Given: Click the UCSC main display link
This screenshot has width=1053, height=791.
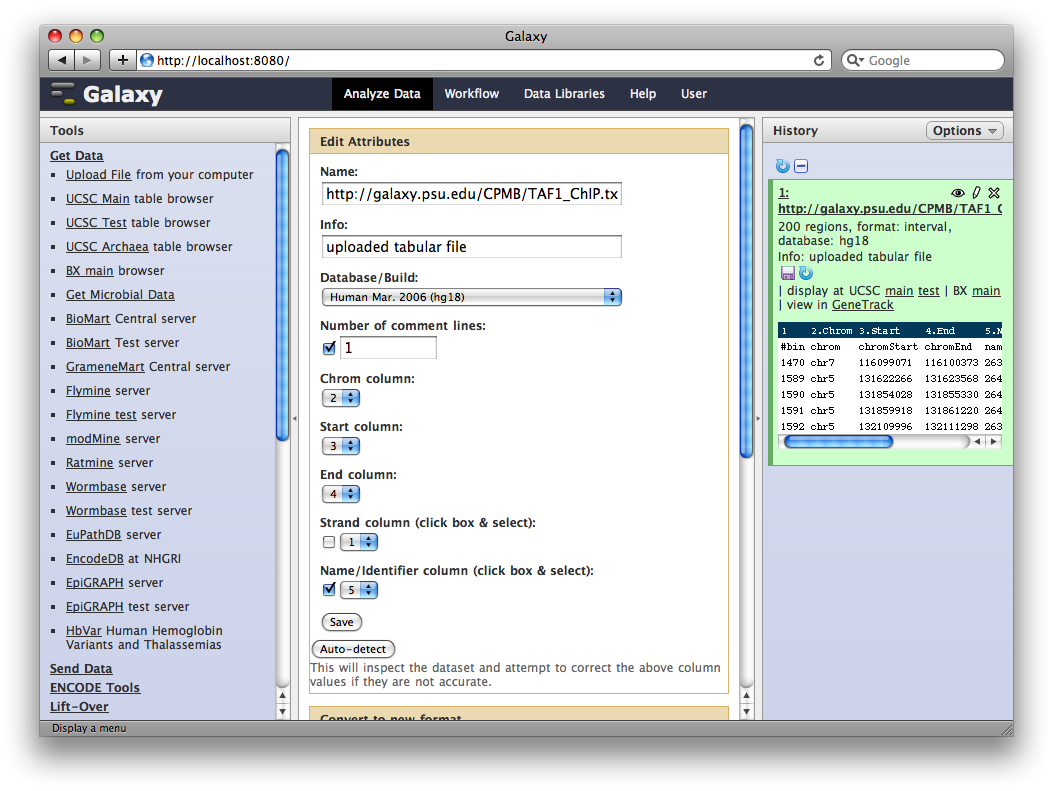Looking at the screenshot, I should 899,291.
